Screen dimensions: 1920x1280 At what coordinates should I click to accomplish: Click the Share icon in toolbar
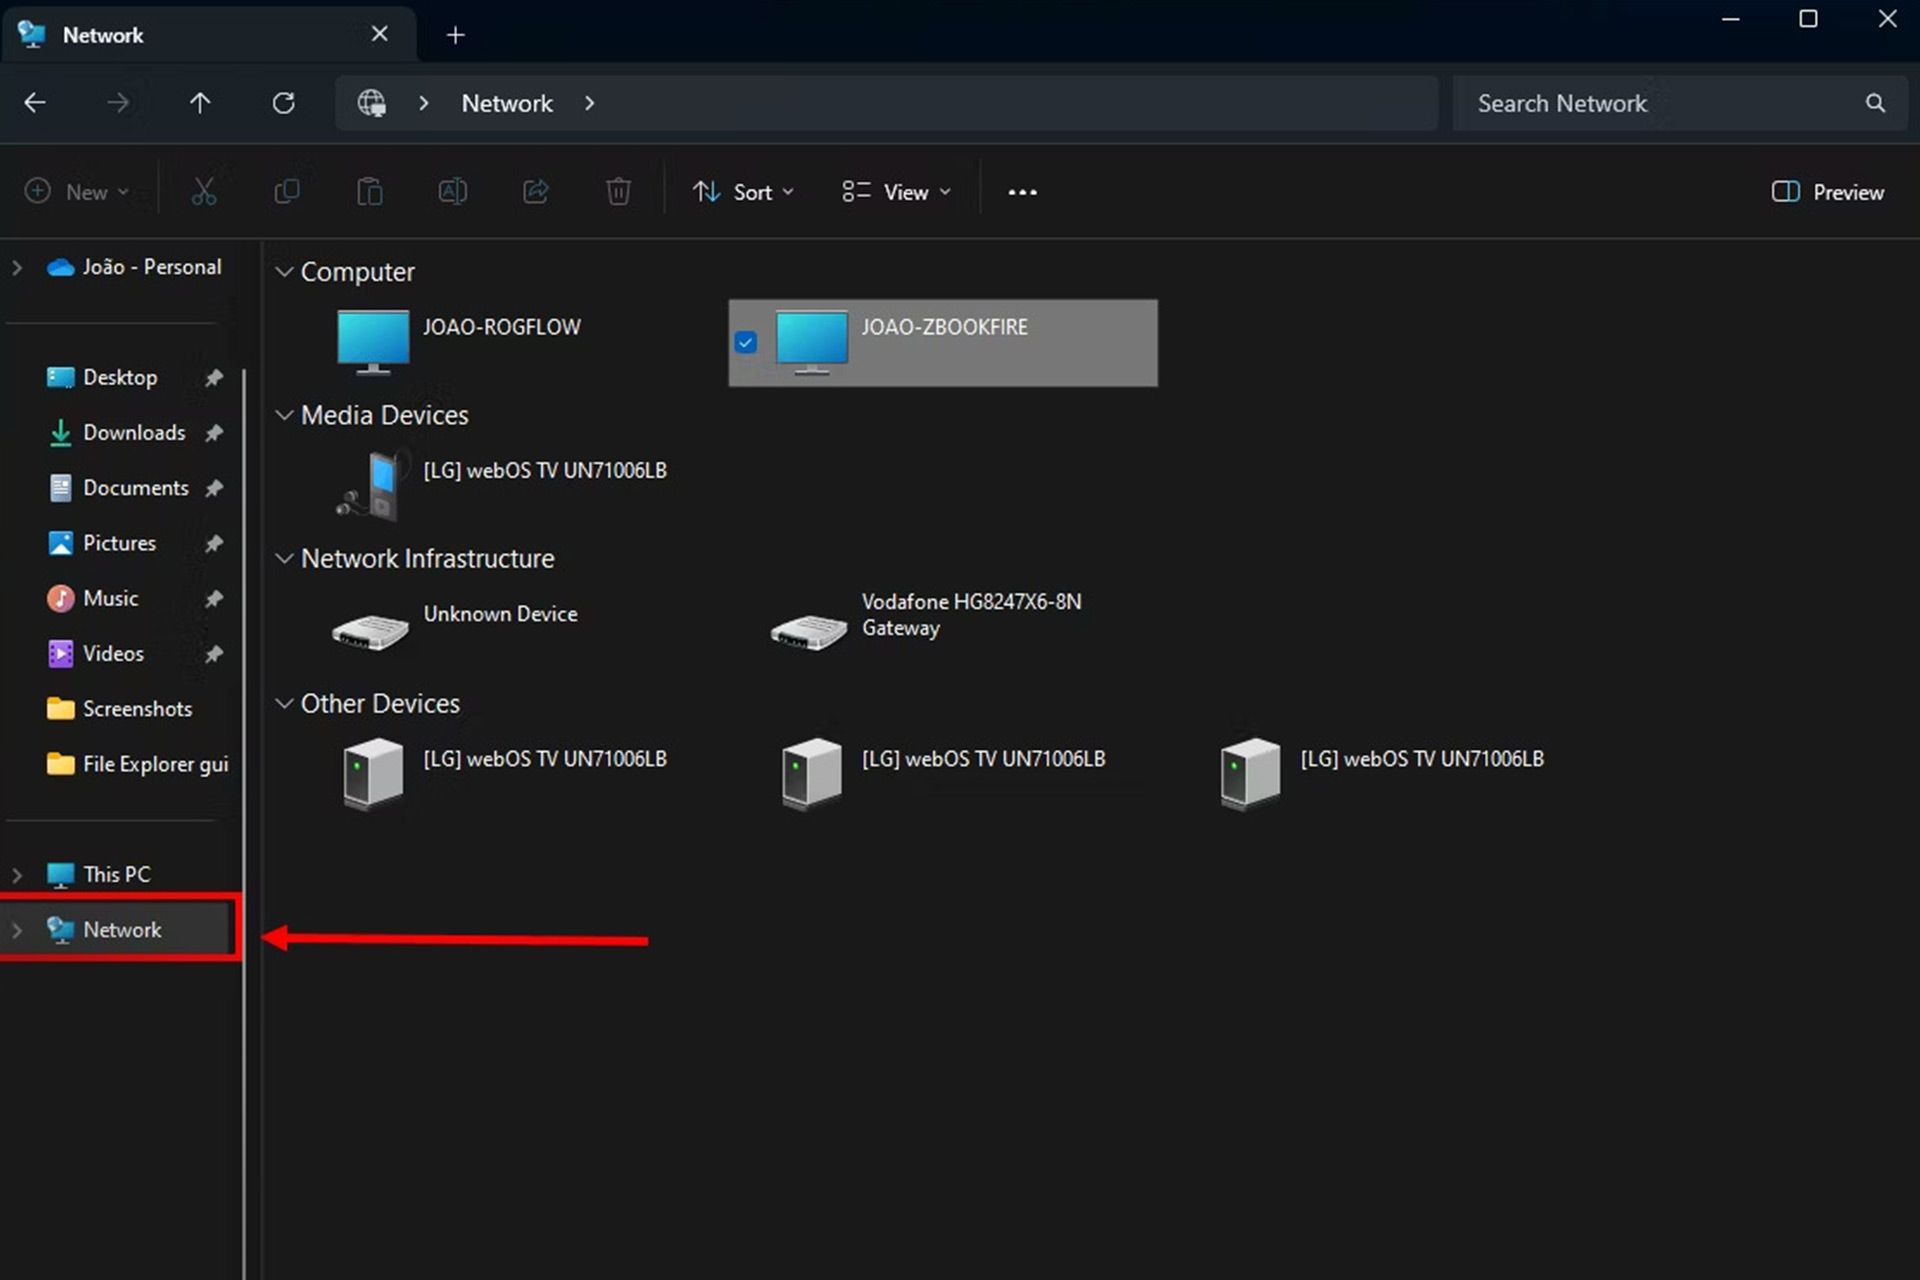536,191
